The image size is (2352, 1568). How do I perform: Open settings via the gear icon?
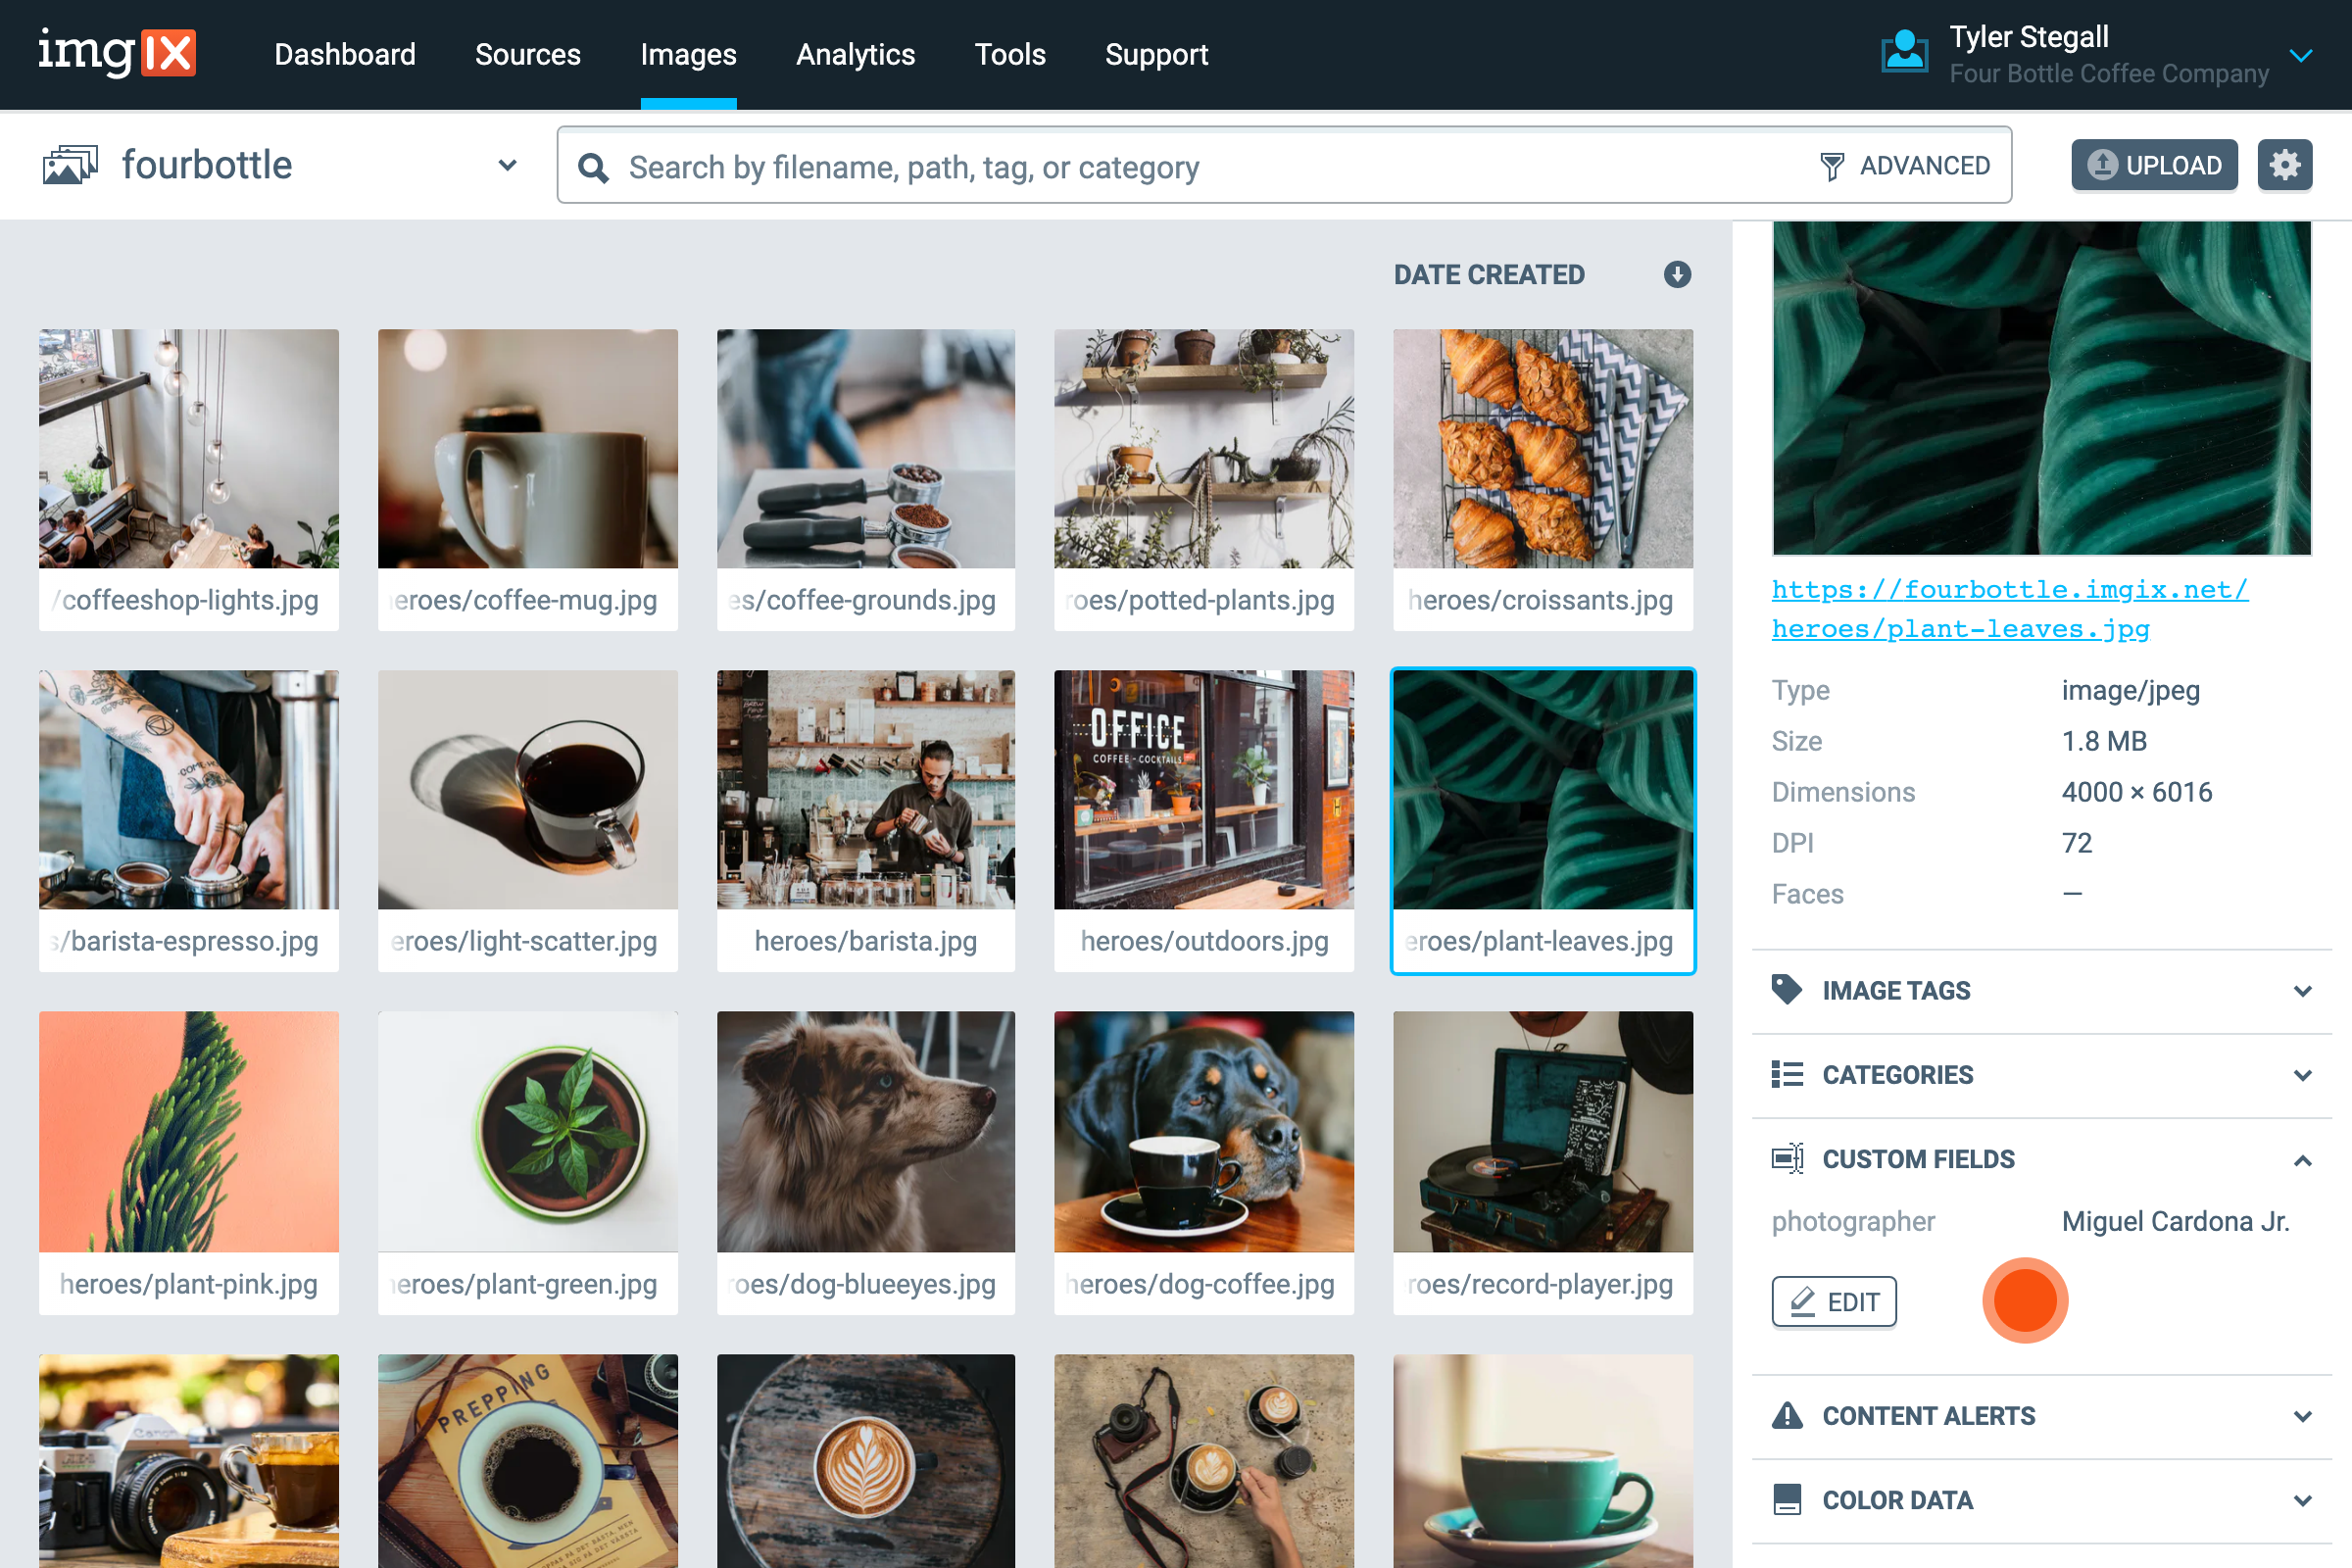click(x=2284, y=165)
